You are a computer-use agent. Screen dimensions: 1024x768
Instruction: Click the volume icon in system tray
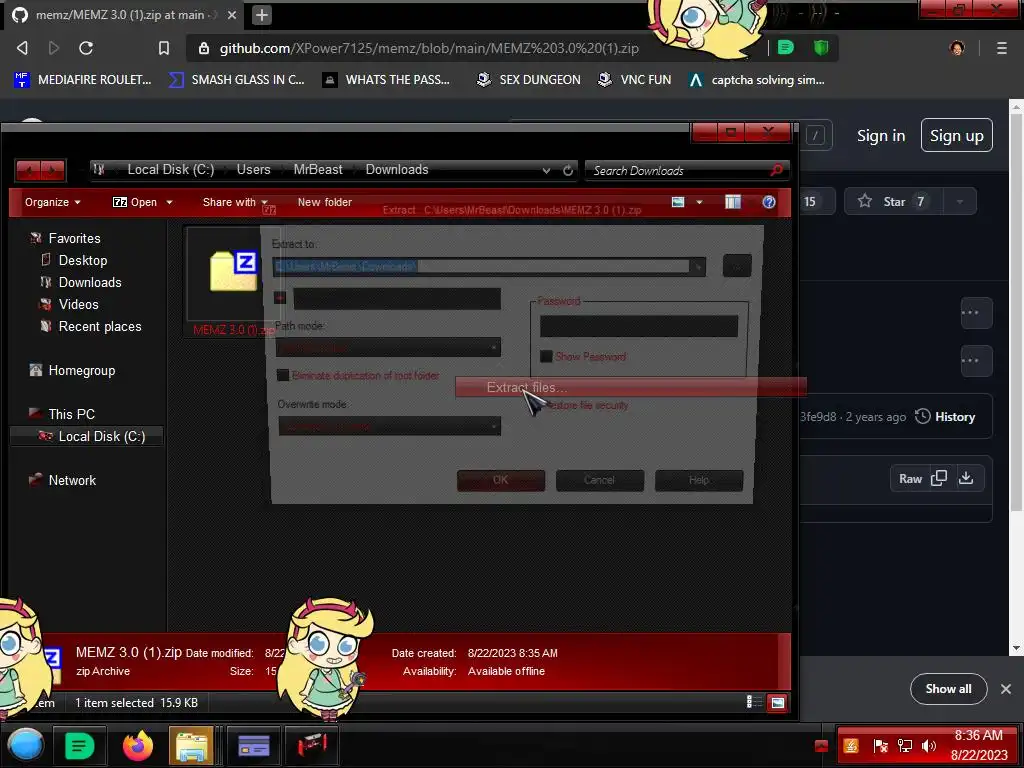pyautogui.click(x=928, y=746)
